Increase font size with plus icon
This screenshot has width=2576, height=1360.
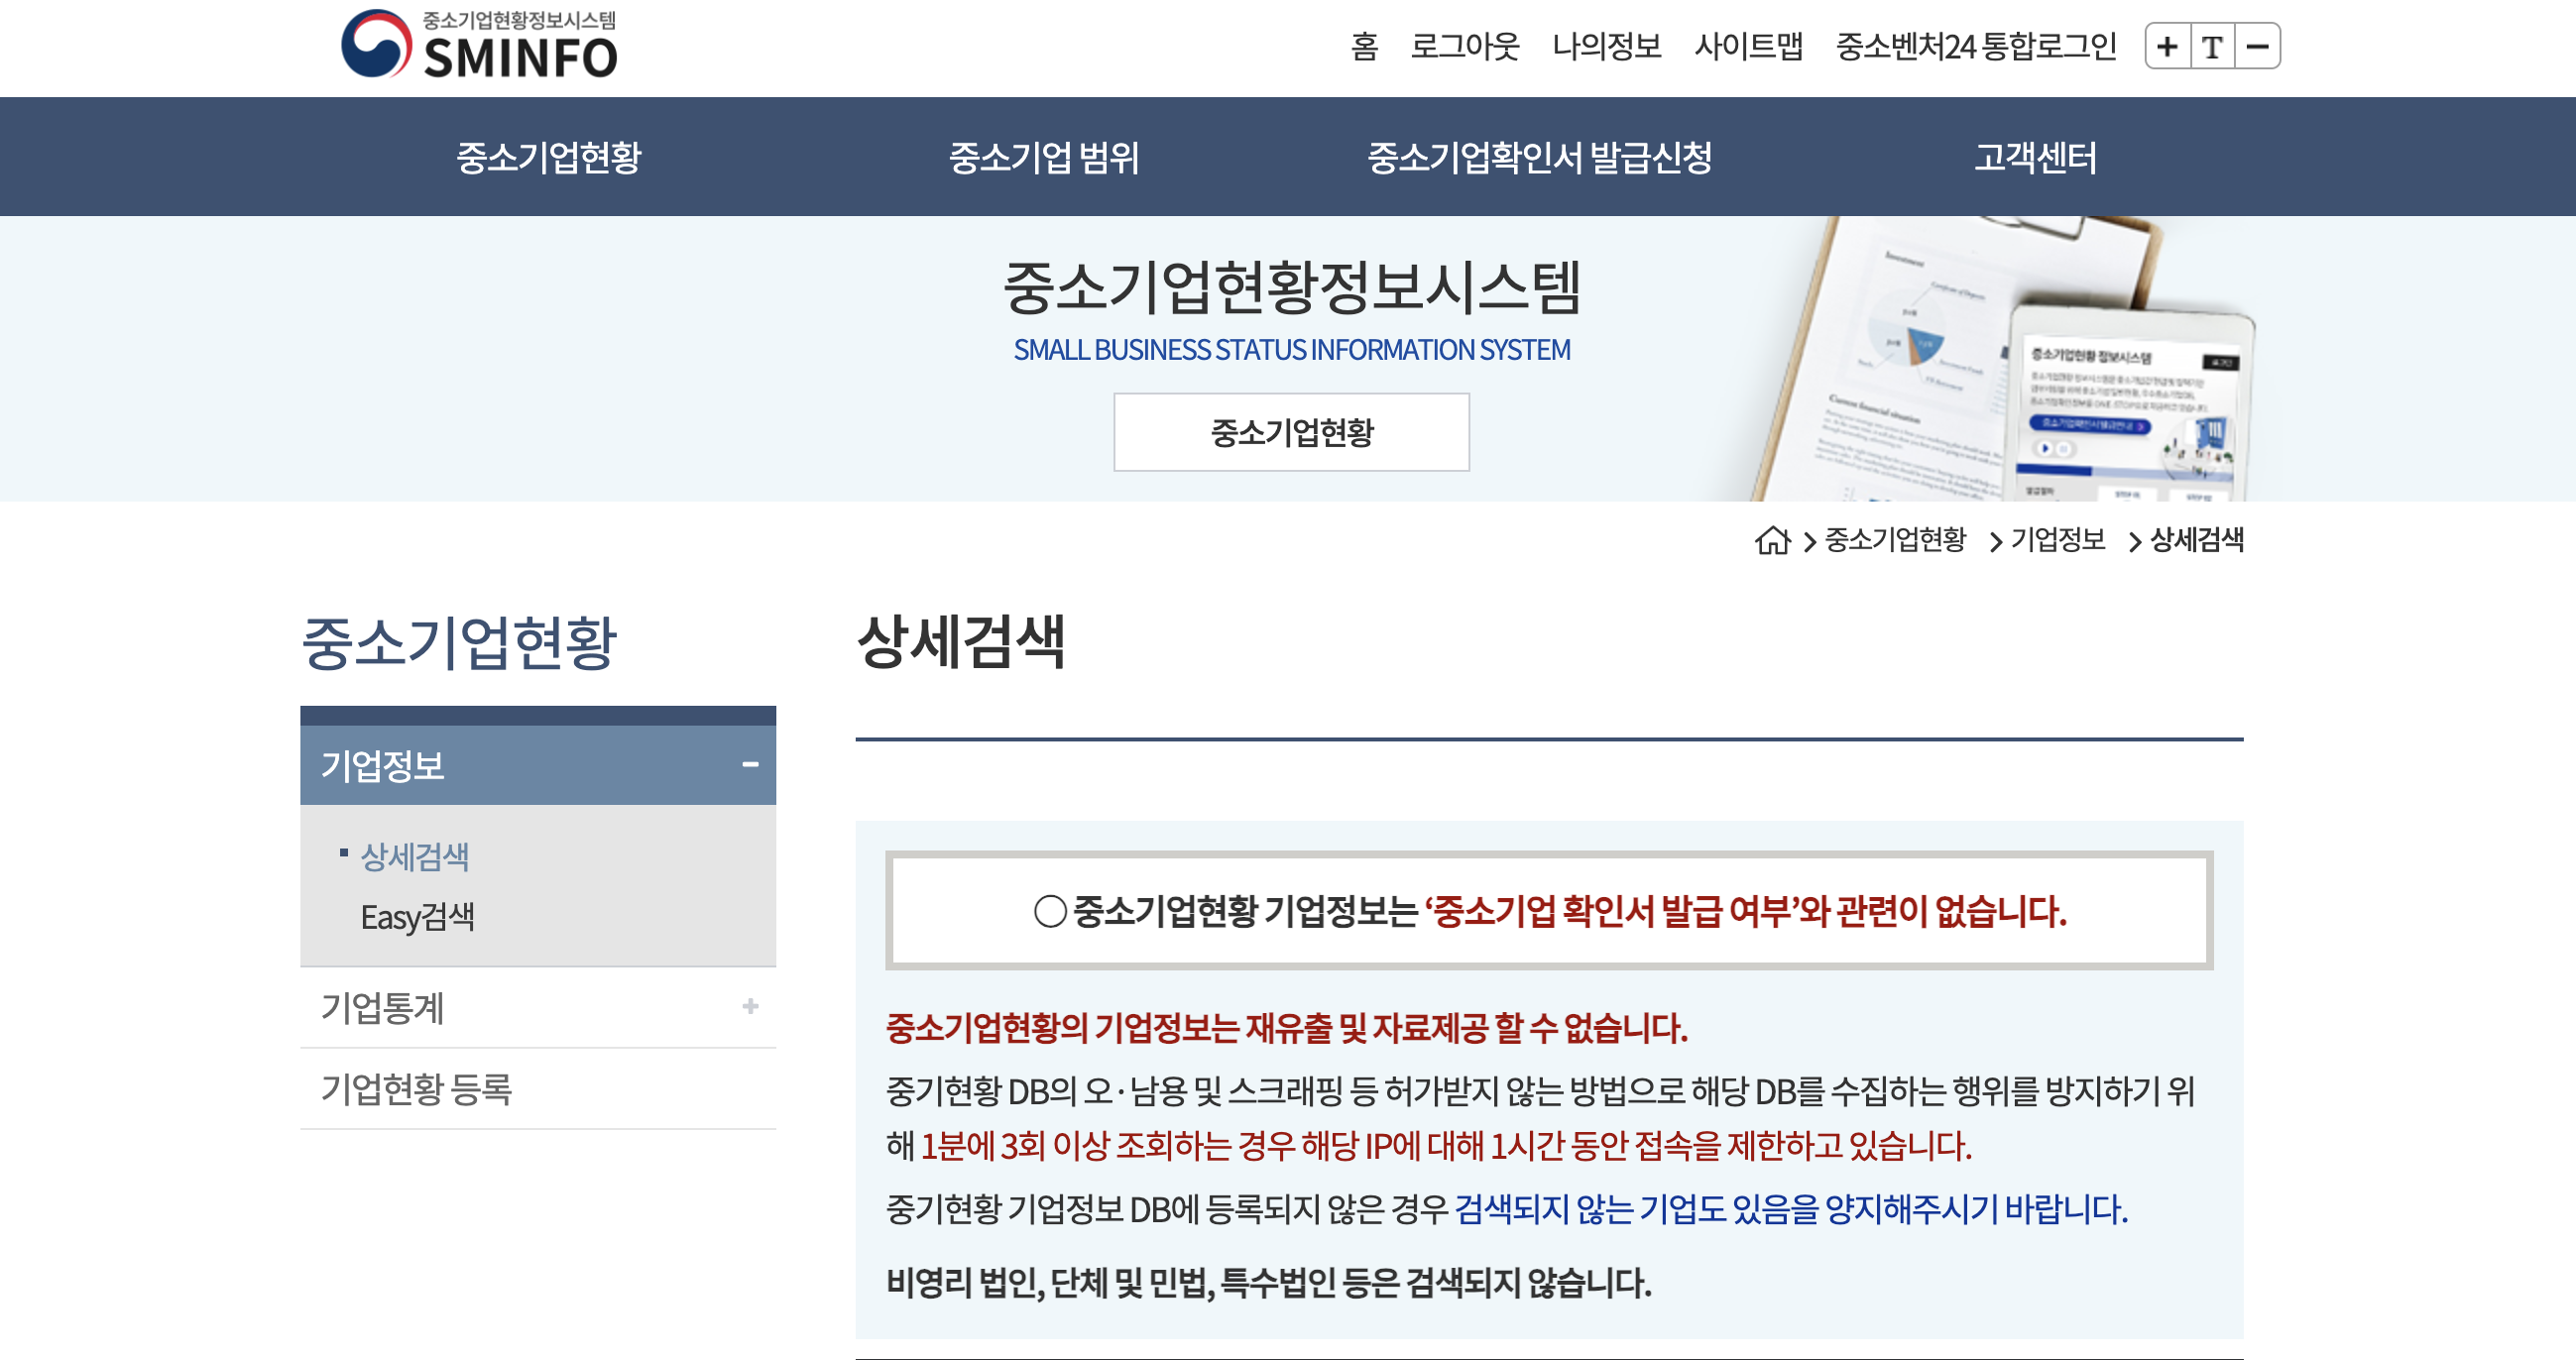pyautogui.click(x=2167, y=47)
